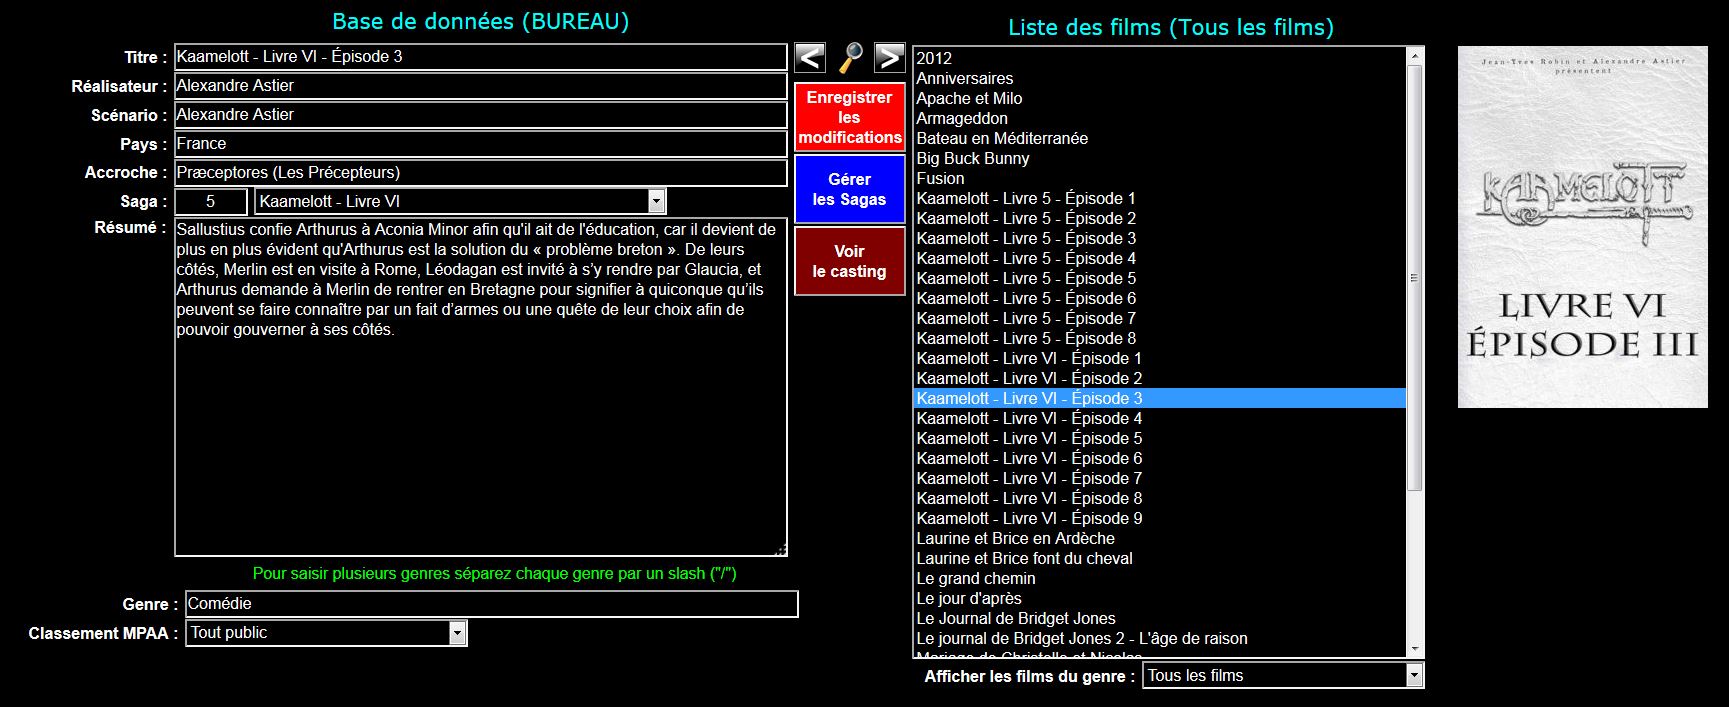Open the Classement MPAA dropdown
Screen dimensions: 1729x707
(326, 633)
